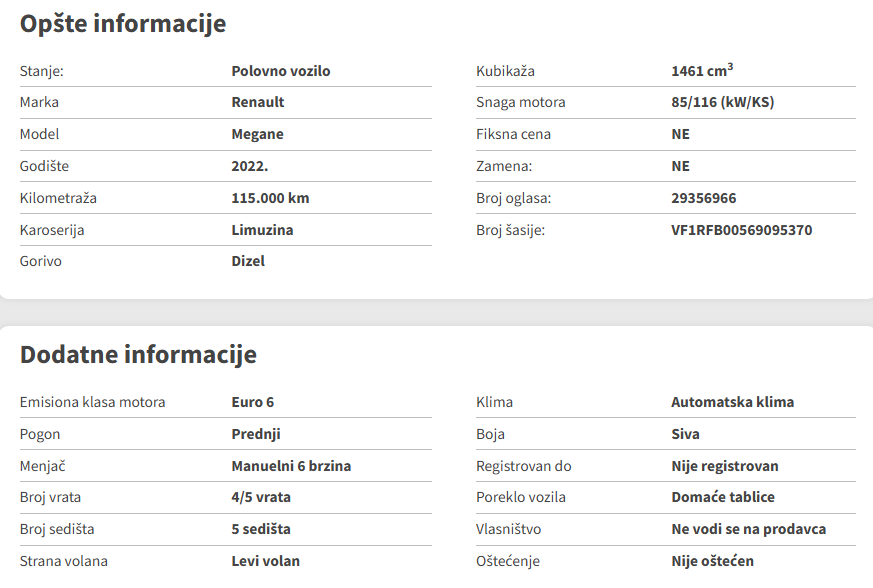Select the body type 'Limuzina'

click(x=262, y=230)
